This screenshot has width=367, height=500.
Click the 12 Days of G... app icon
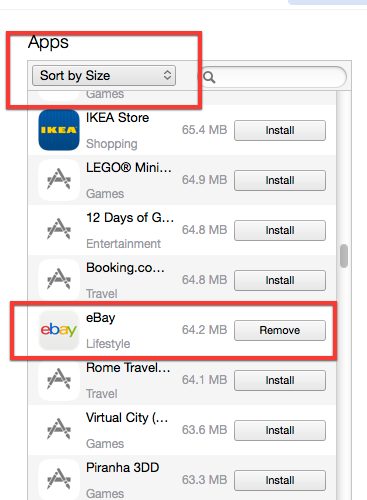(59, 230)
